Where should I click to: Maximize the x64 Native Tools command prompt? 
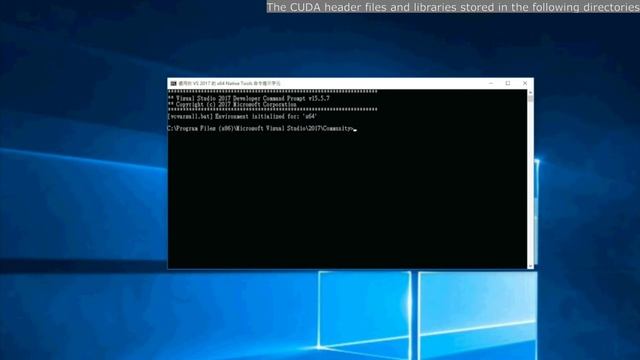508,83
